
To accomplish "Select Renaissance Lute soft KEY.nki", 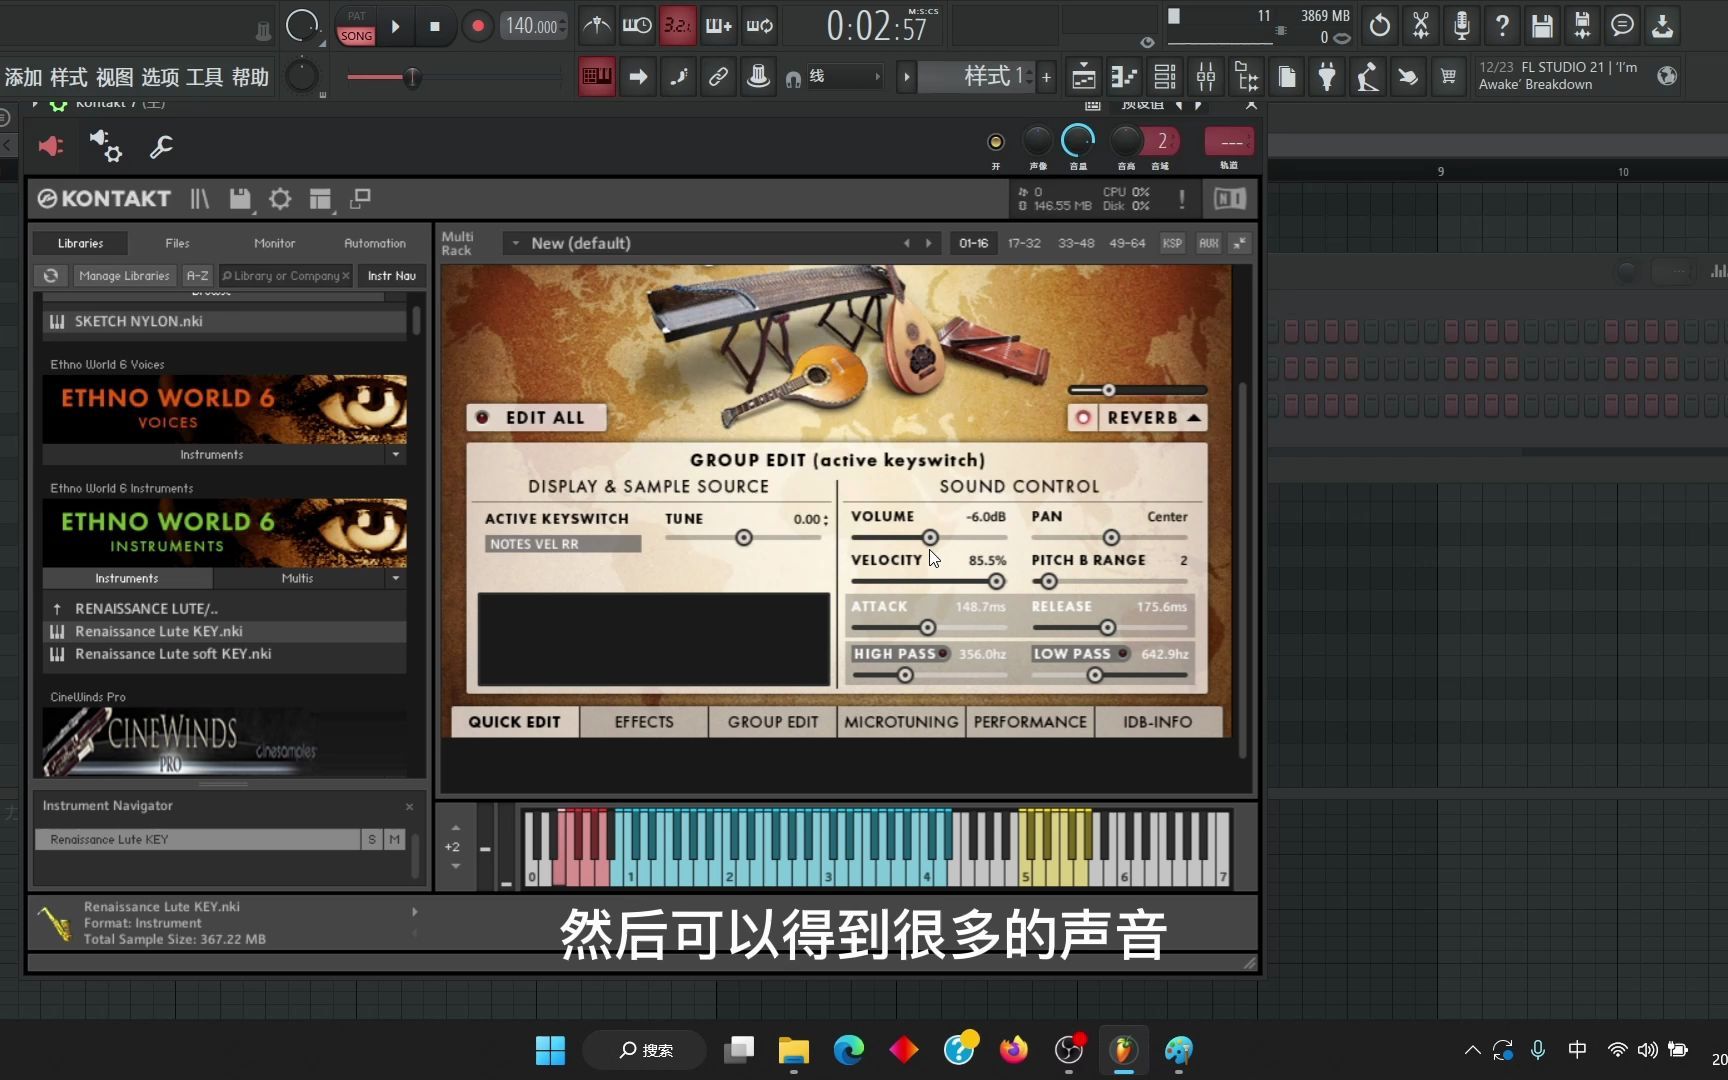I will (x=225, y=654).
